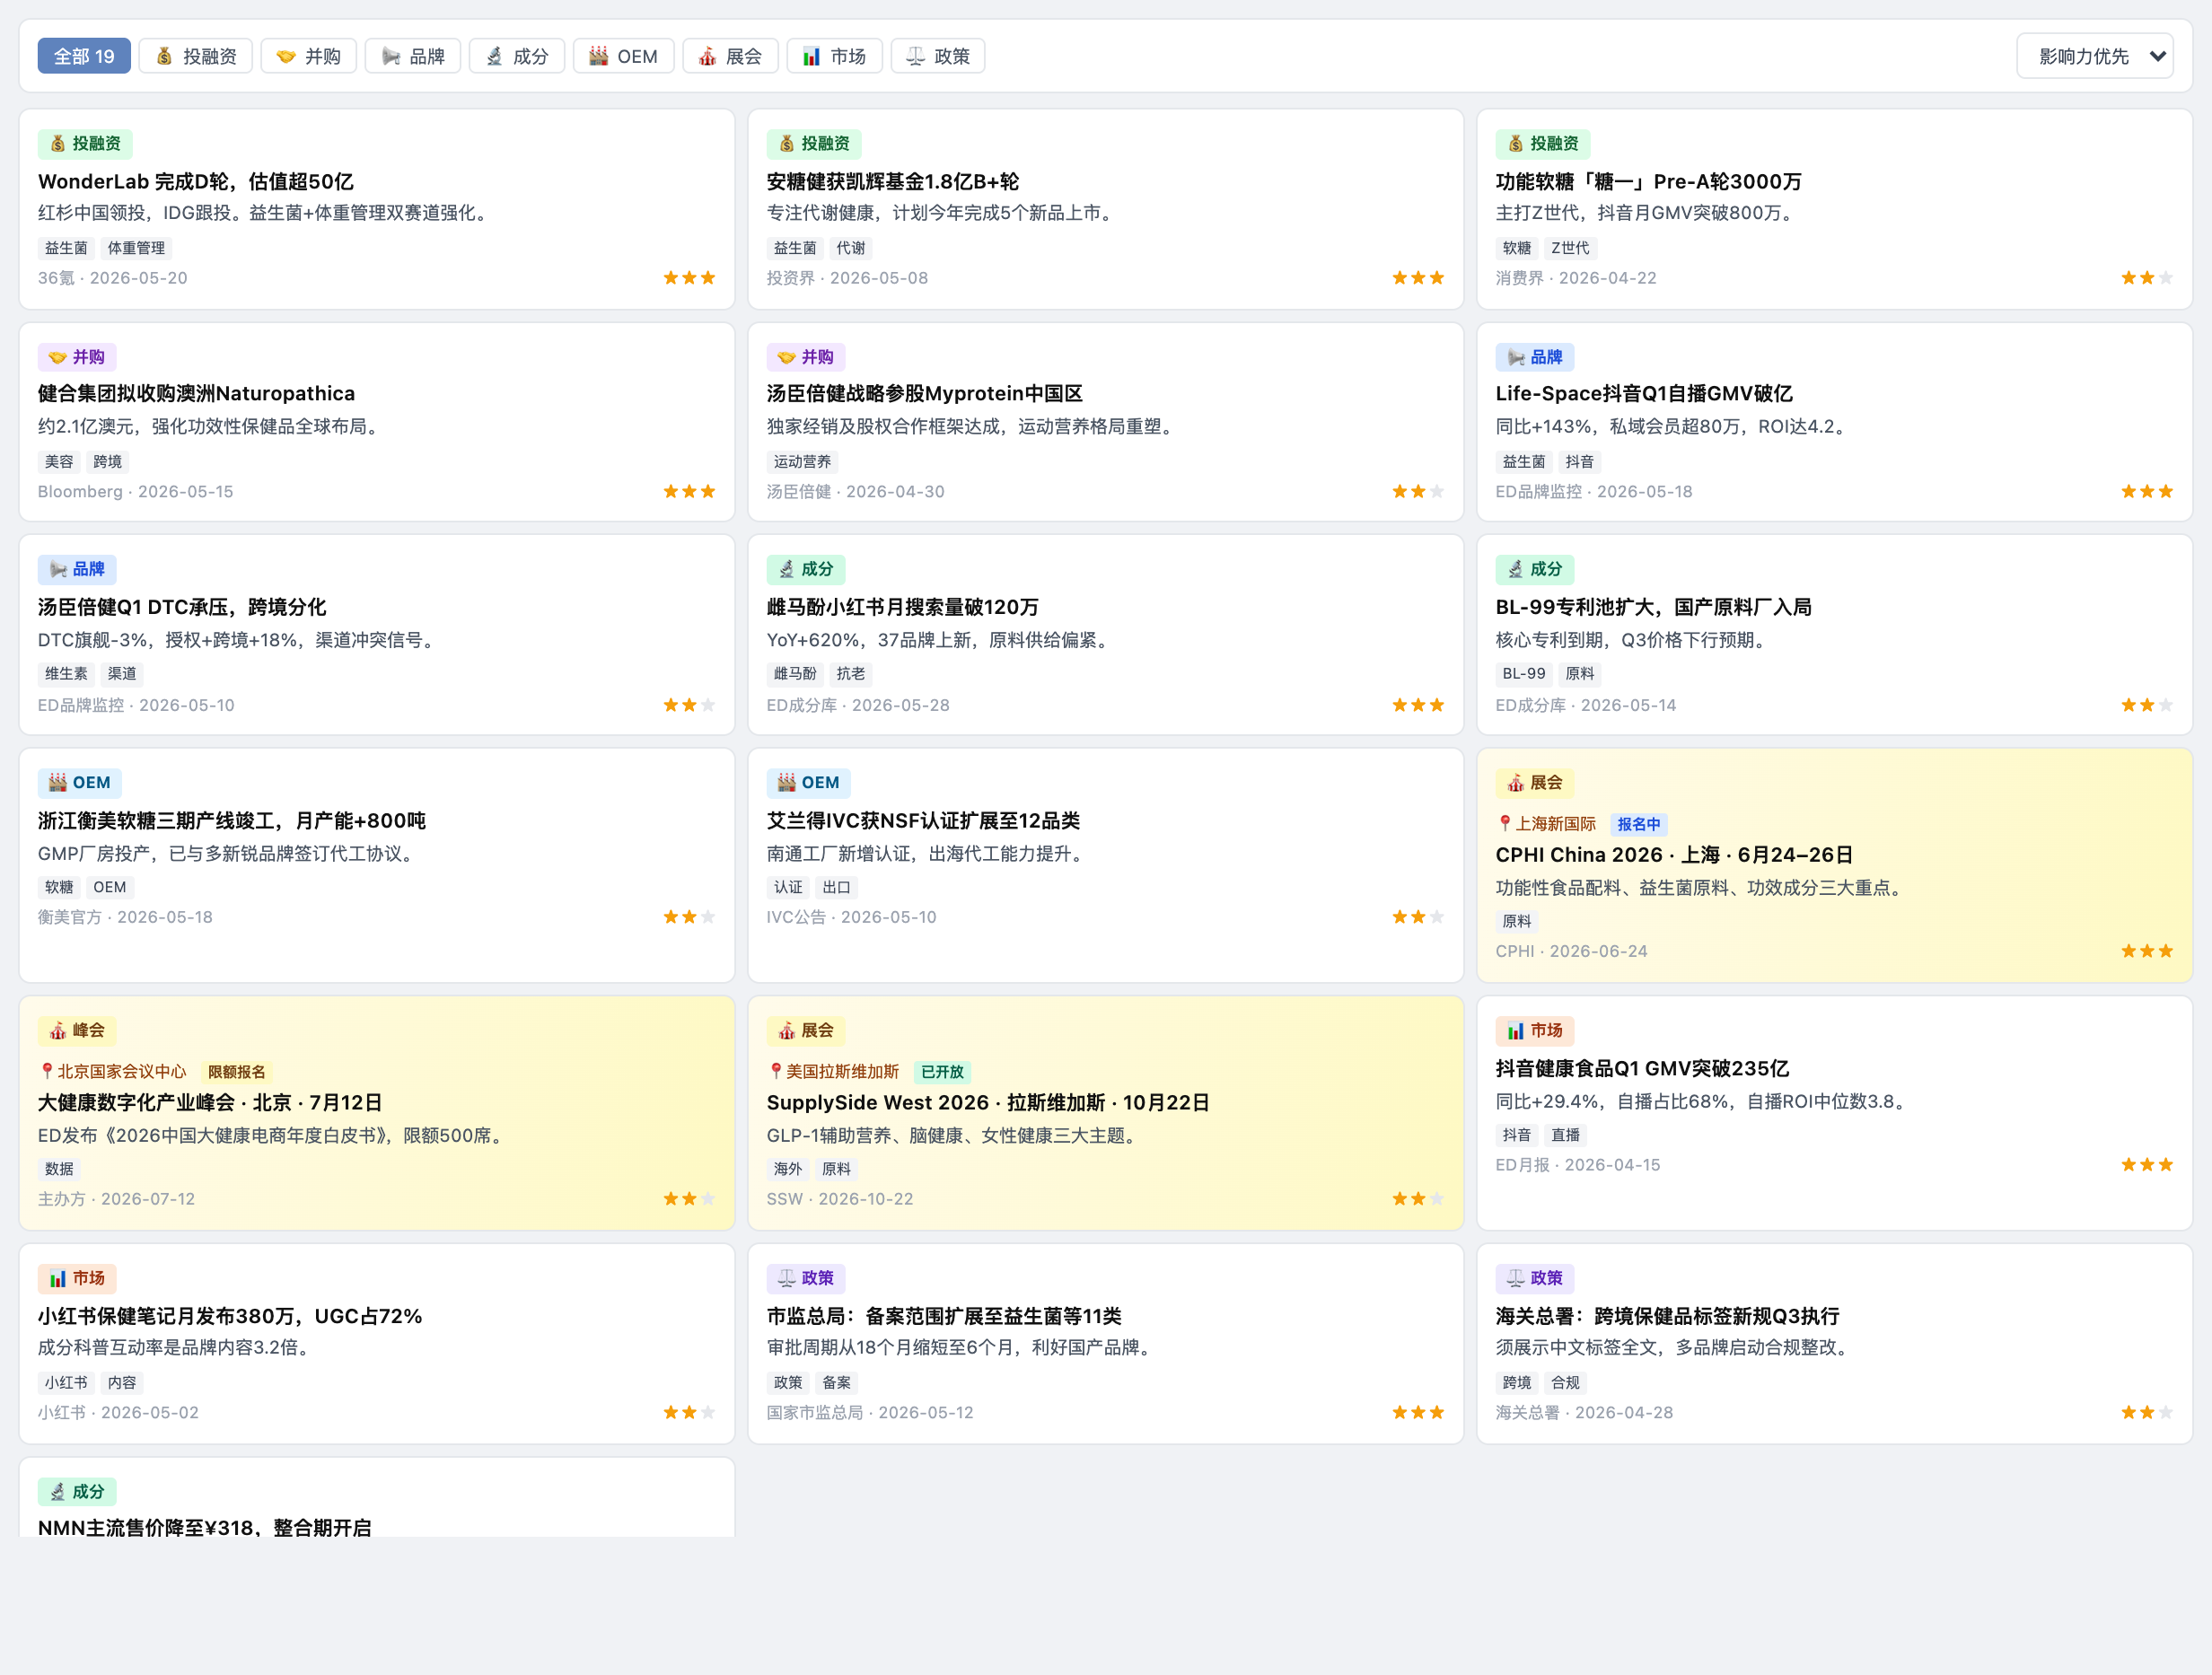Click the location pin next to 北京国家会议中心
This screenshot has width=2212, height=1675.
[46, 1071]
